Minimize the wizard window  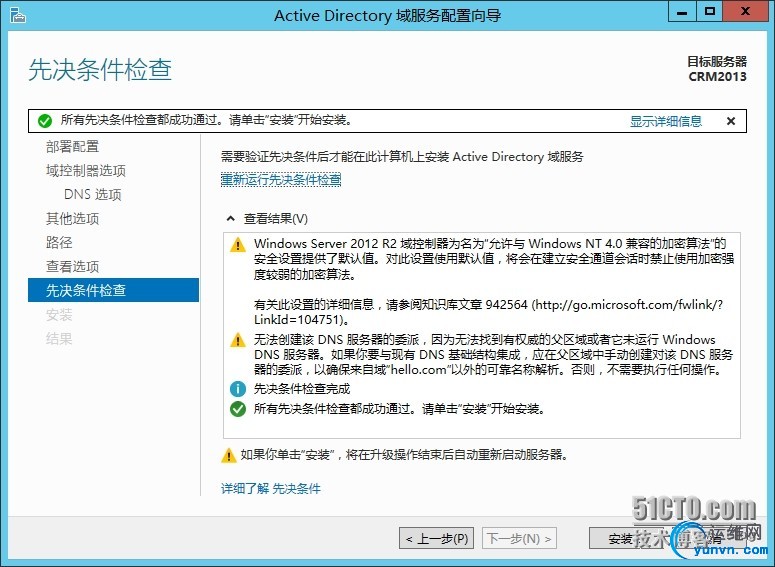pyautogui.click(x=682, y=12)
